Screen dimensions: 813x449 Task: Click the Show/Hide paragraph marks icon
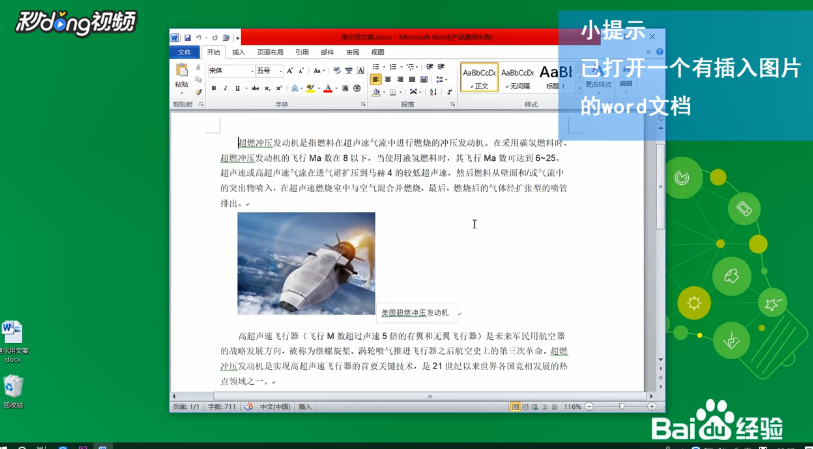(x=449, y=92)
